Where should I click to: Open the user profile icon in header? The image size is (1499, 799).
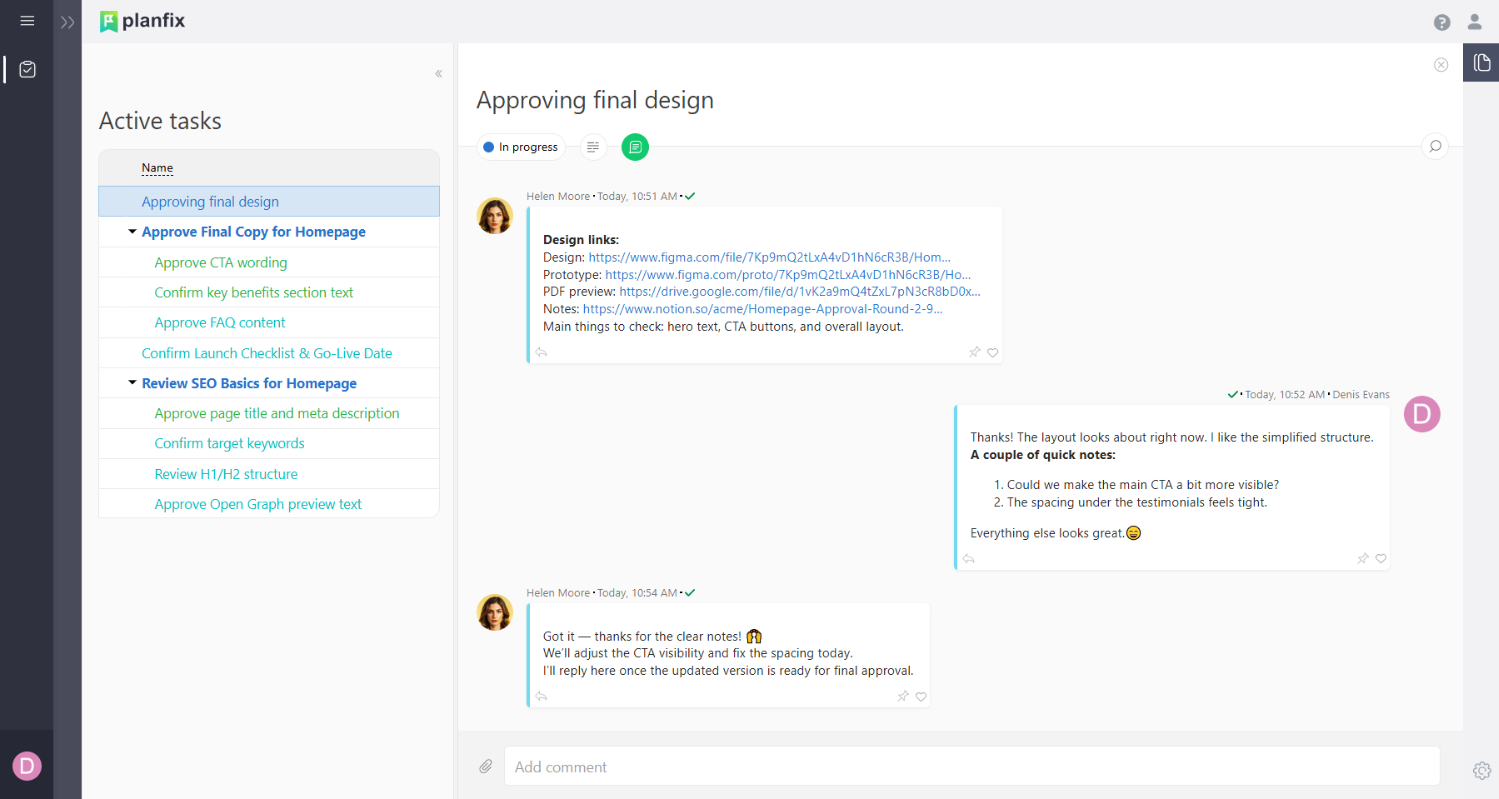1474,22
